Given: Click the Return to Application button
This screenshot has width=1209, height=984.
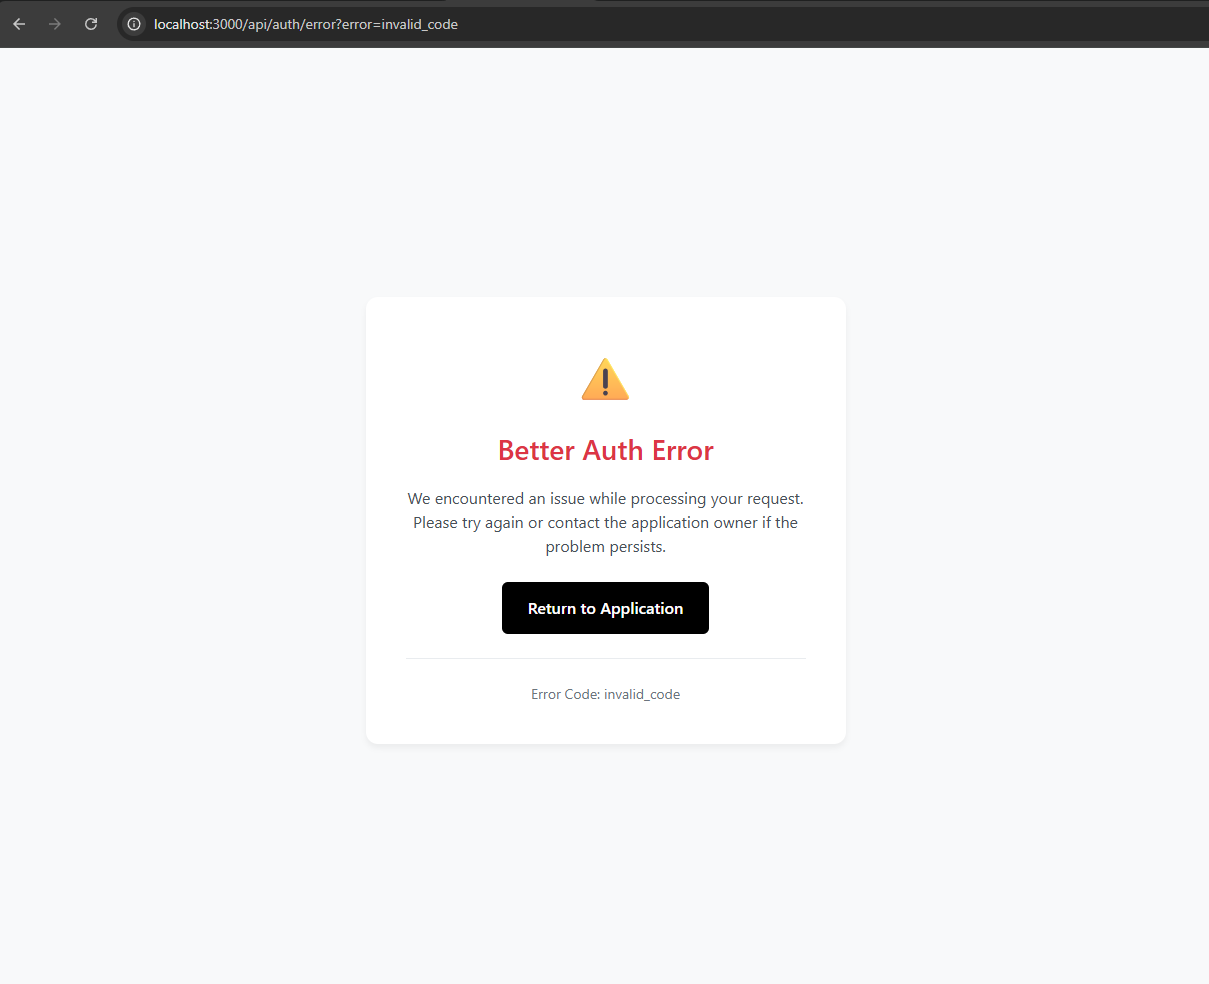Looking at the screenshot, I should (605, 608).
